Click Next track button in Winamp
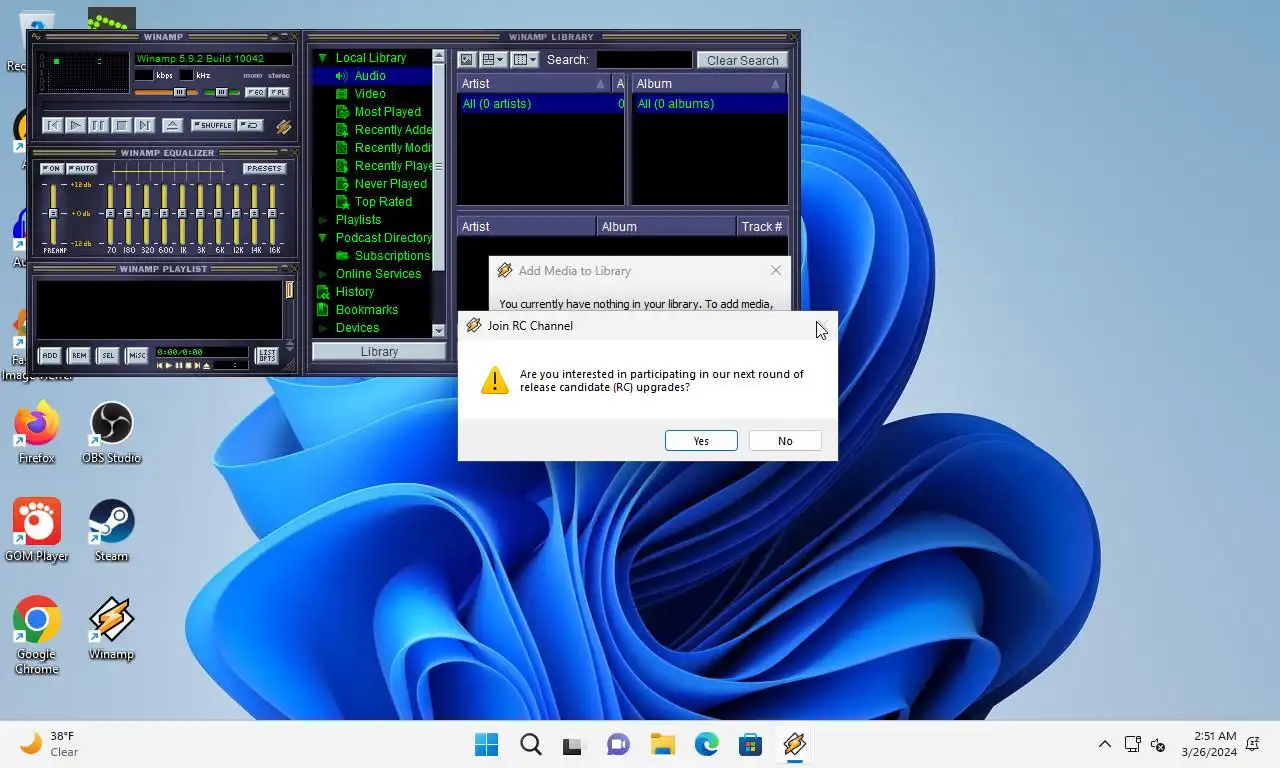The height and width of the screenshot is (768, 1280). click(144, 126)
